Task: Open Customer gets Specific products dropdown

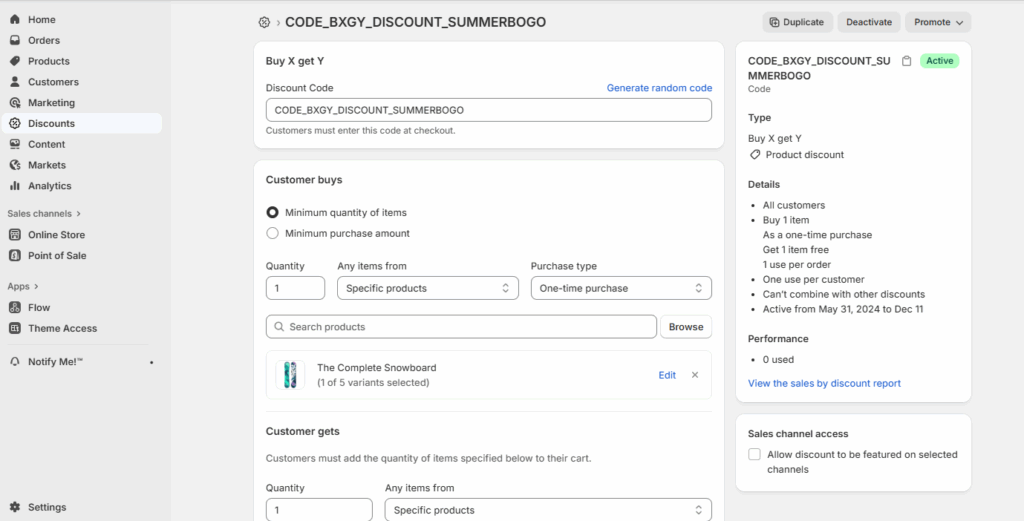Action: pyautogui.click(x=548, y=510)
